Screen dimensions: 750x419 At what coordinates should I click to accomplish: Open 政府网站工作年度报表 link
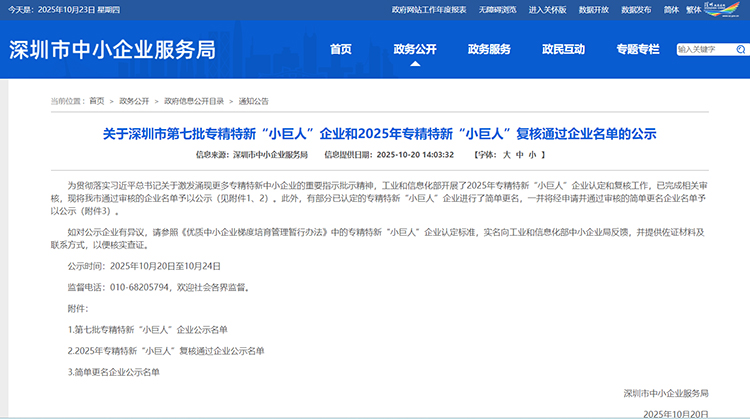[428, 9]
